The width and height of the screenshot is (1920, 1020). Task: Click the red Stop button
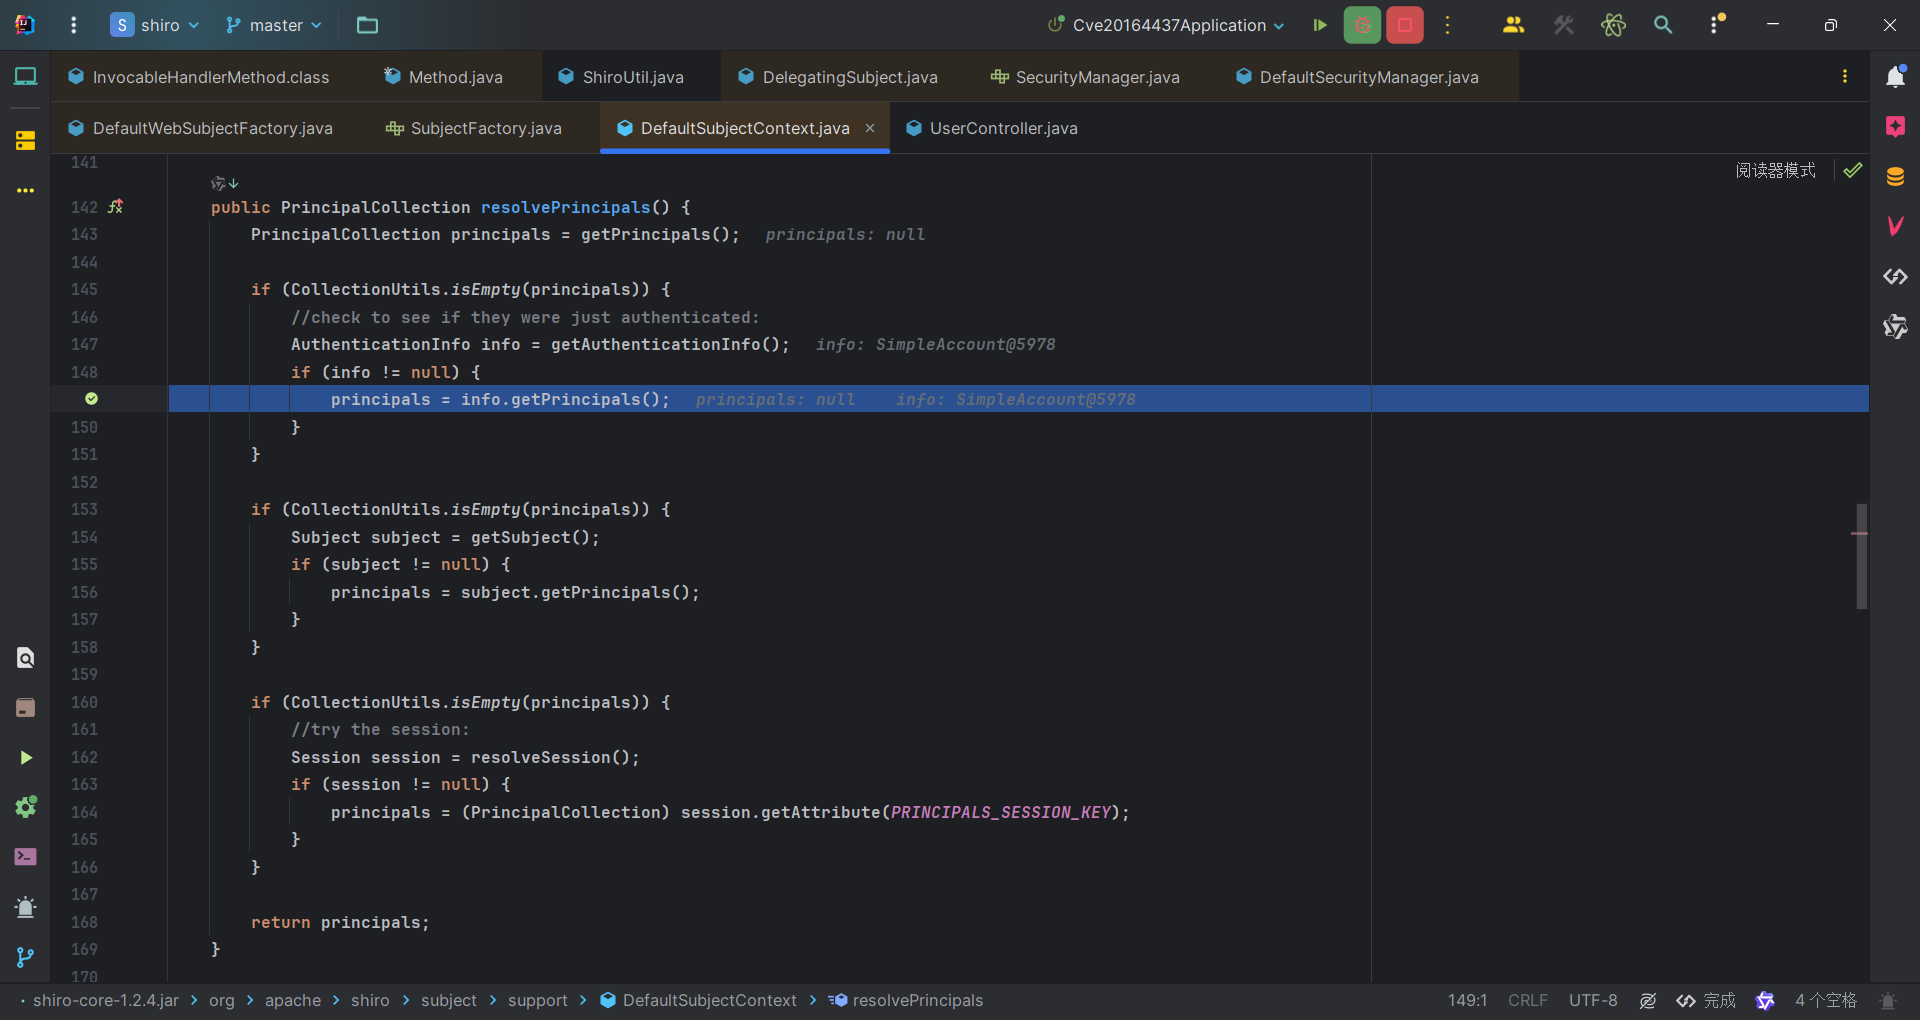(1405, 25)
